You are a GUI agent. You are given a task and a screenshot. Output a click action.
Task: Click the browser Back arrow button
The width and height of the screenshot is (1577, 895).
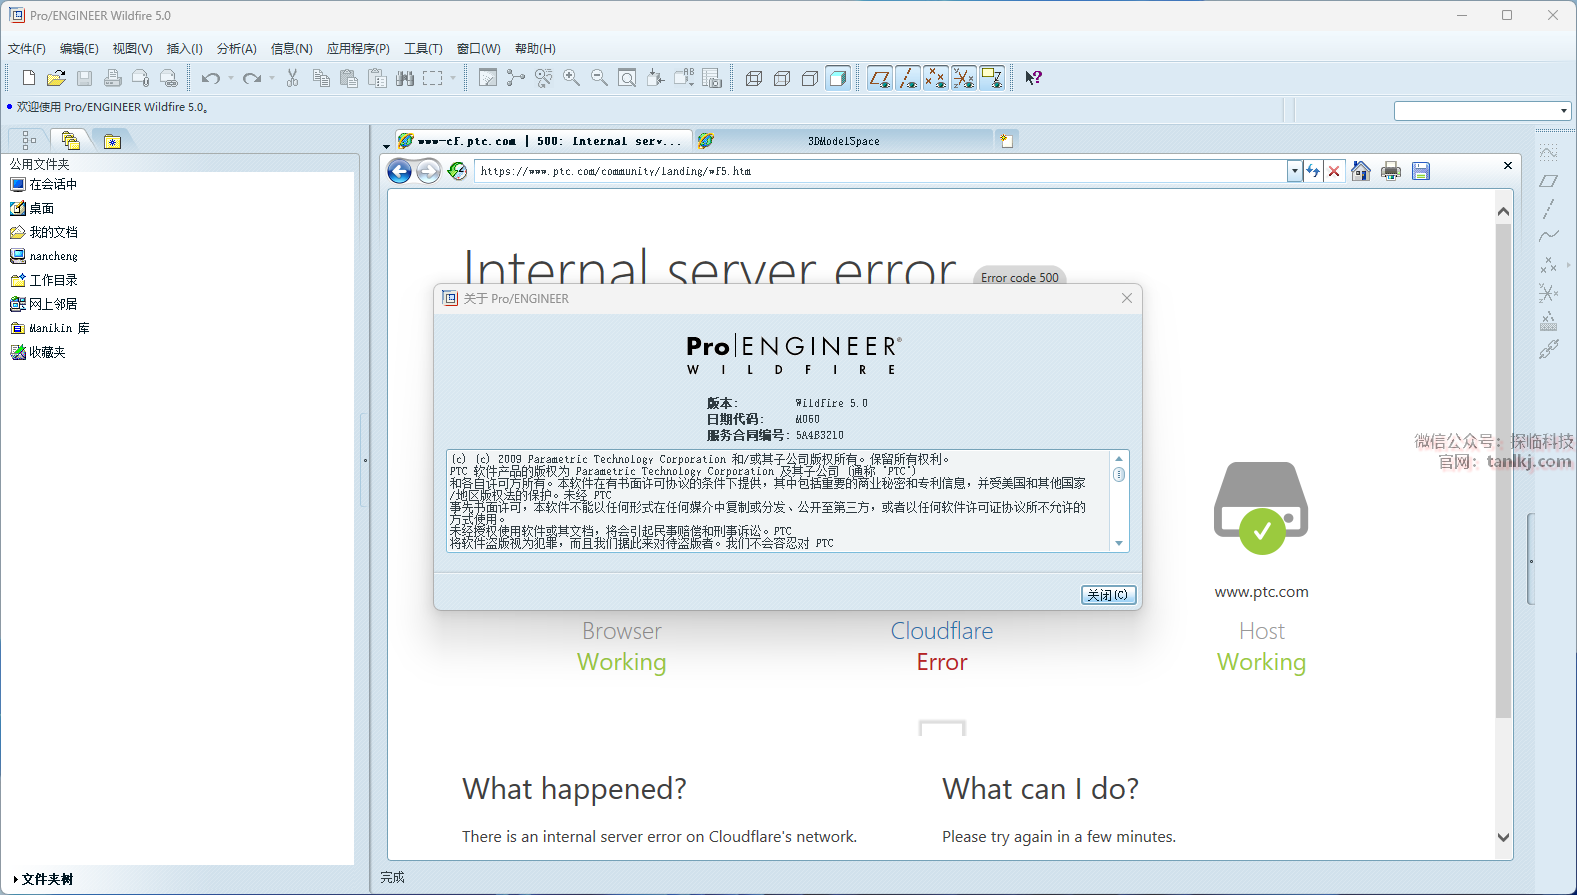pyautogui.click(x=399, y=172)
